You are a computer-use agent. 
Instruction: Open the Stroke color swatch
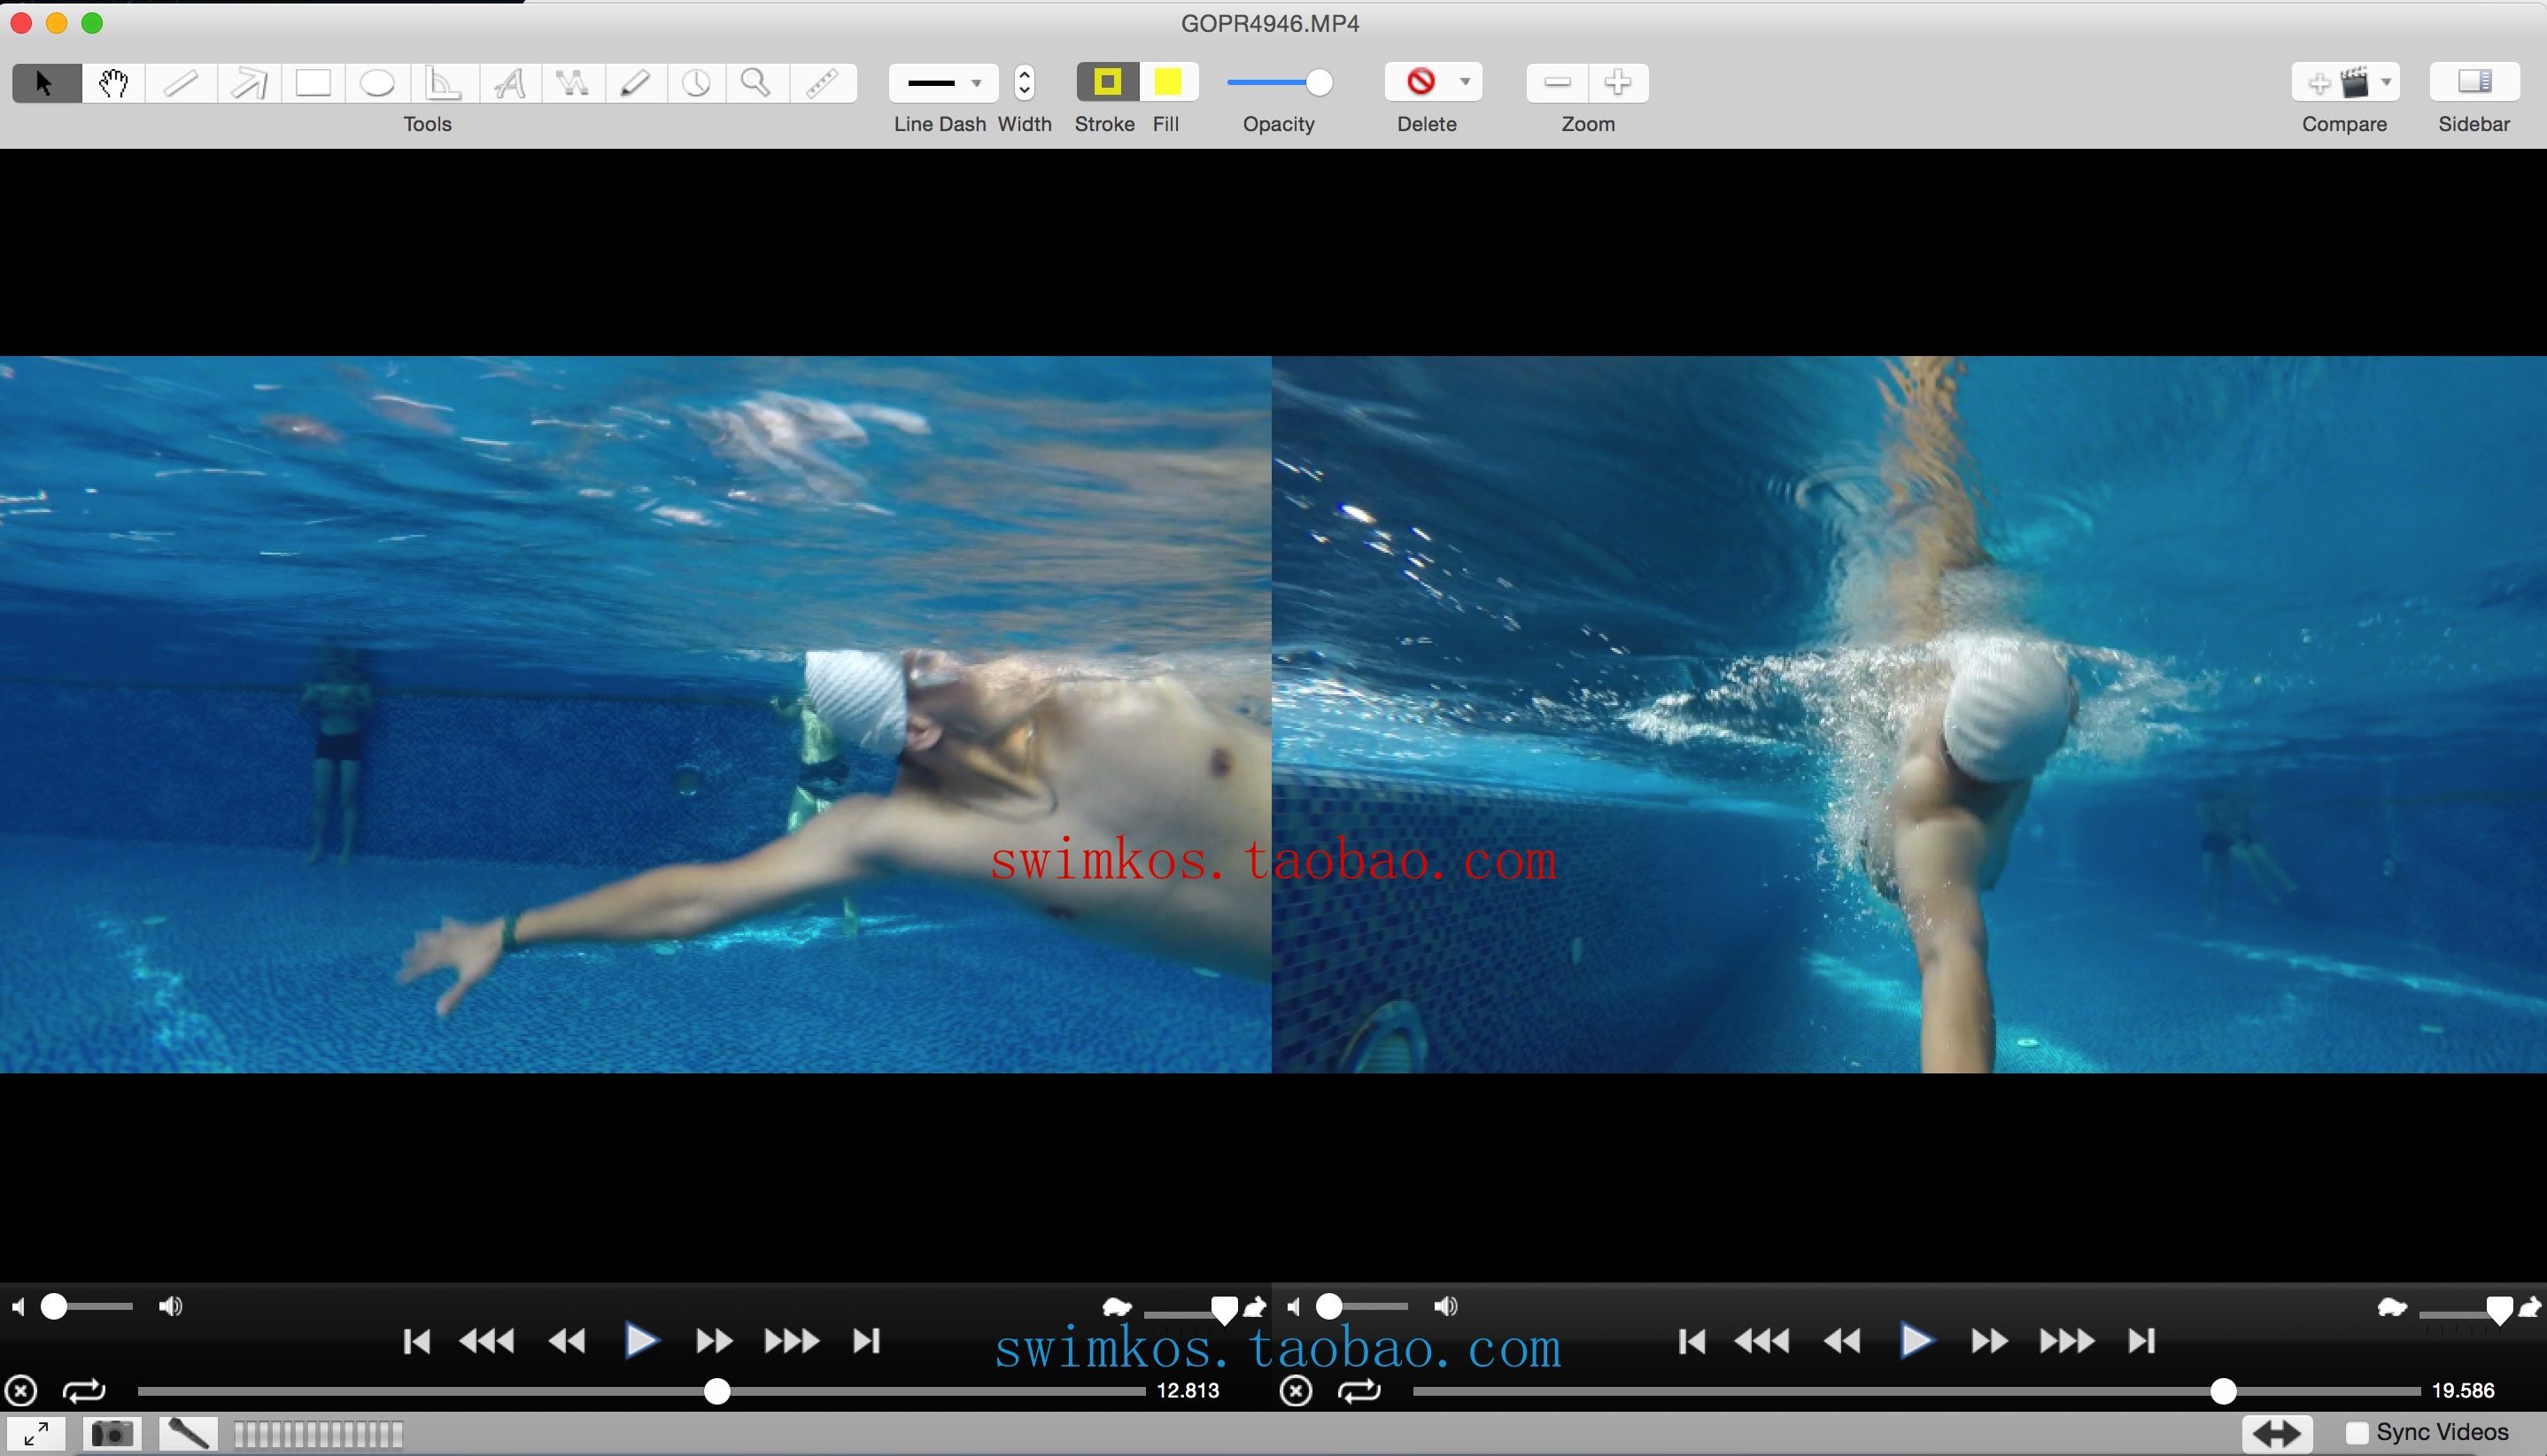click(1107, 82)
